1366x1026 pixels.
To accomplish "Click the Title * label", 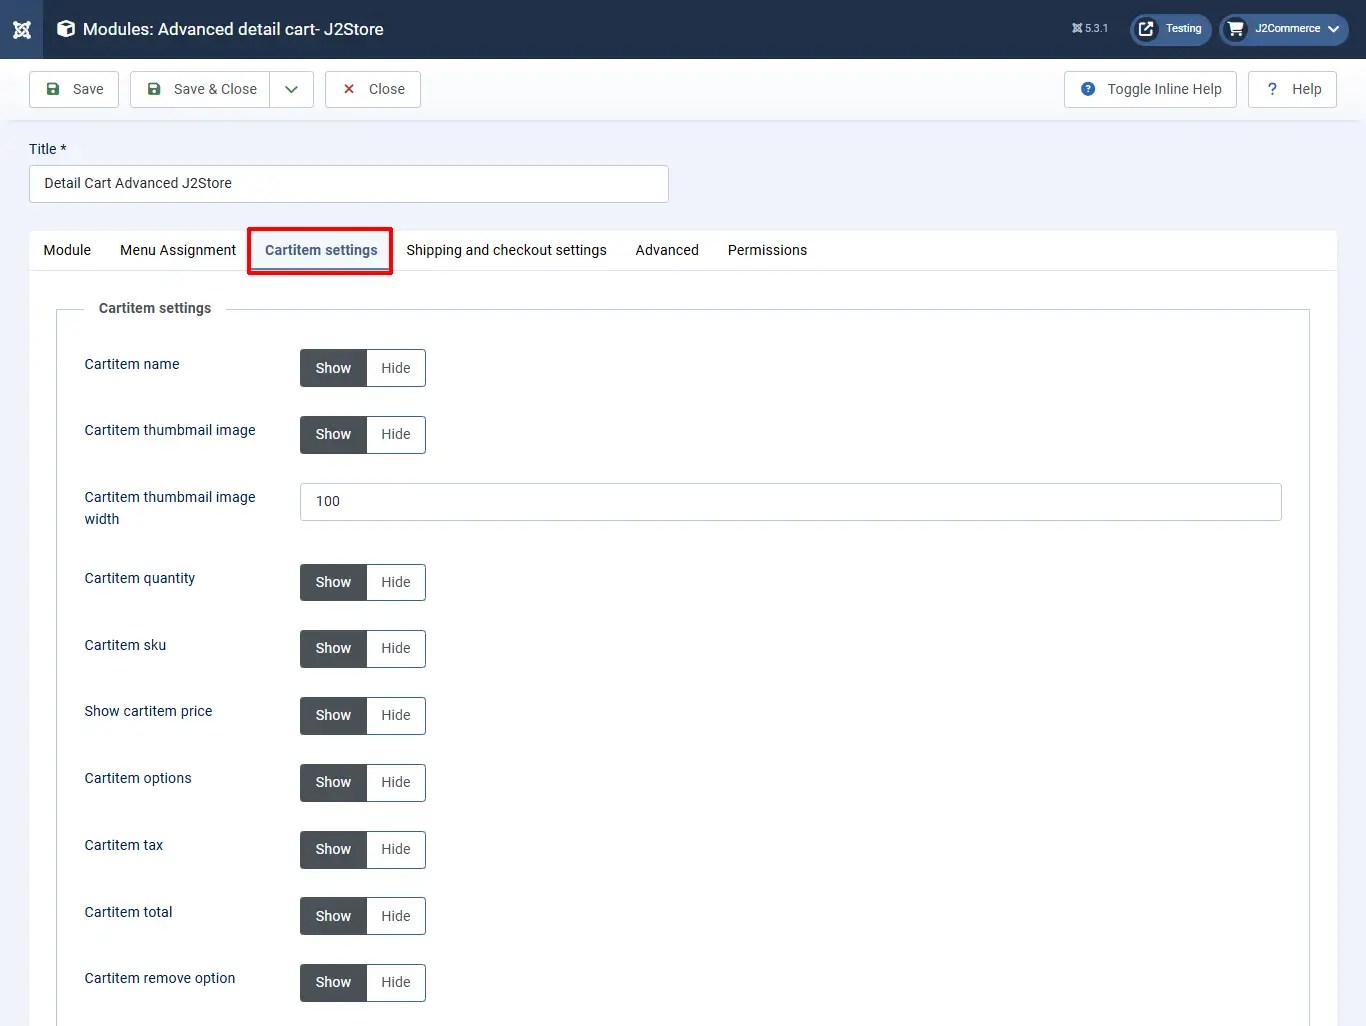I will click(x=48, y=149).
